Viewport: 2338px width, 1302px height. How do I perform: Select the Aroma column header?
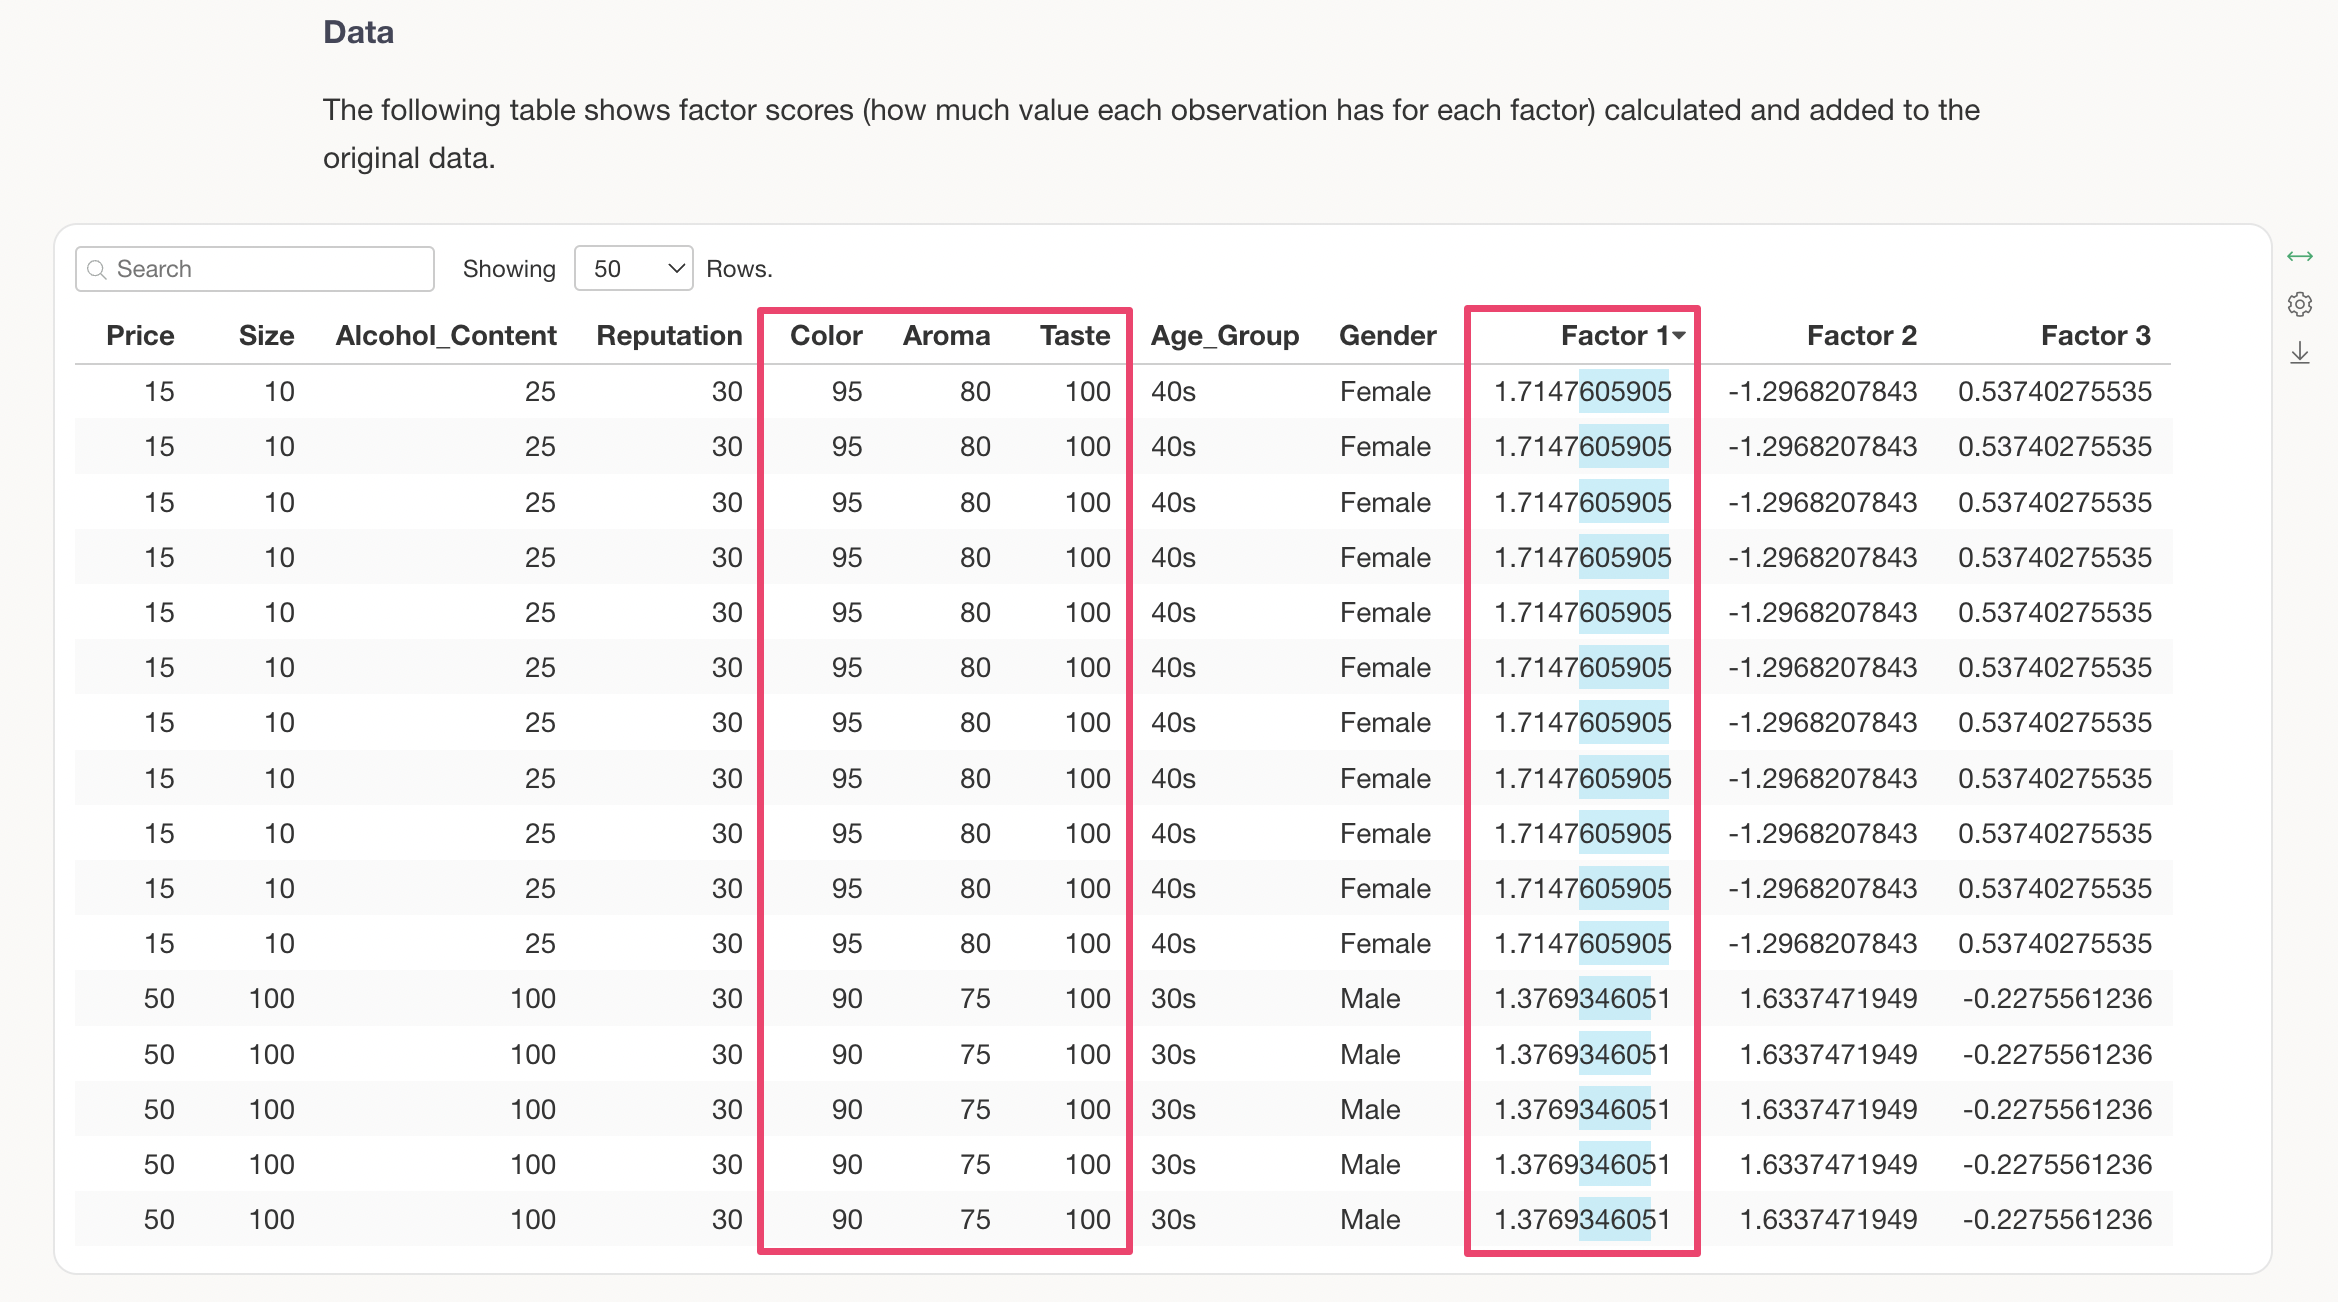pos(946,336)
